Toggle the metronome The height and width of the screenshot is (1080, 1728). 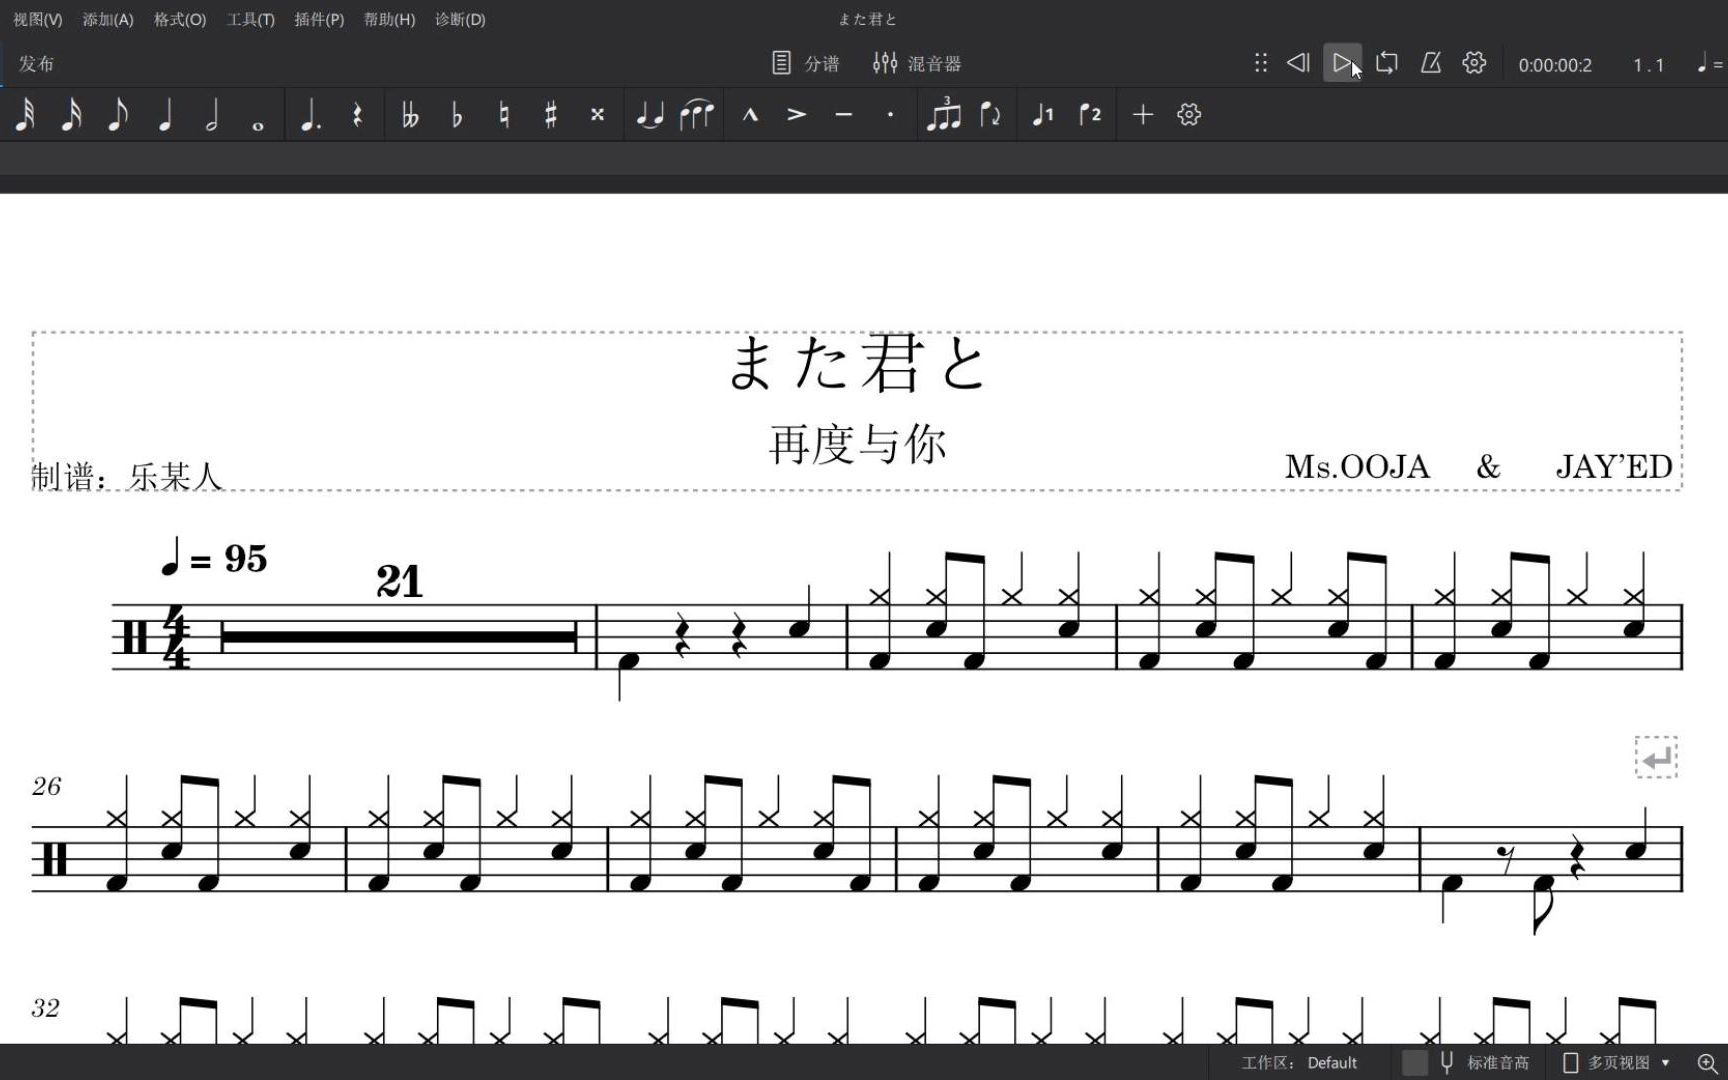coord(1431,63)
